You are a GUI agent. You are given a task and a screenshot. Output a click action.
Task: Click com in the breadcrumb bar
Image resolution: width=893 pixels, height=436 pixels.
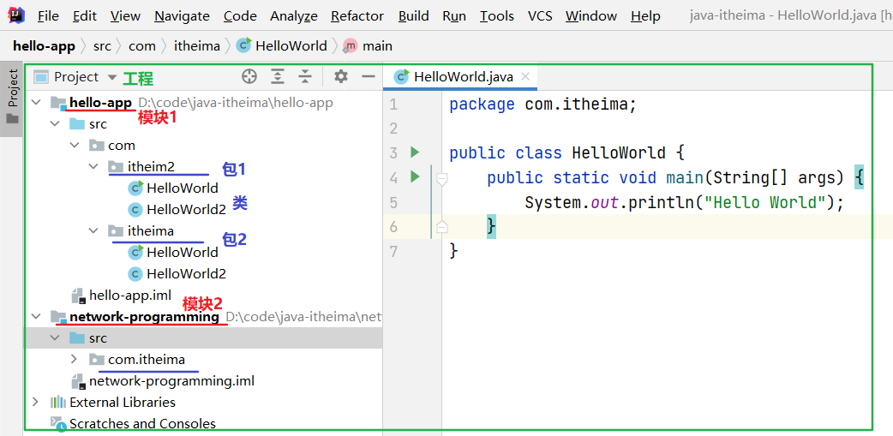tap(142, 46)
